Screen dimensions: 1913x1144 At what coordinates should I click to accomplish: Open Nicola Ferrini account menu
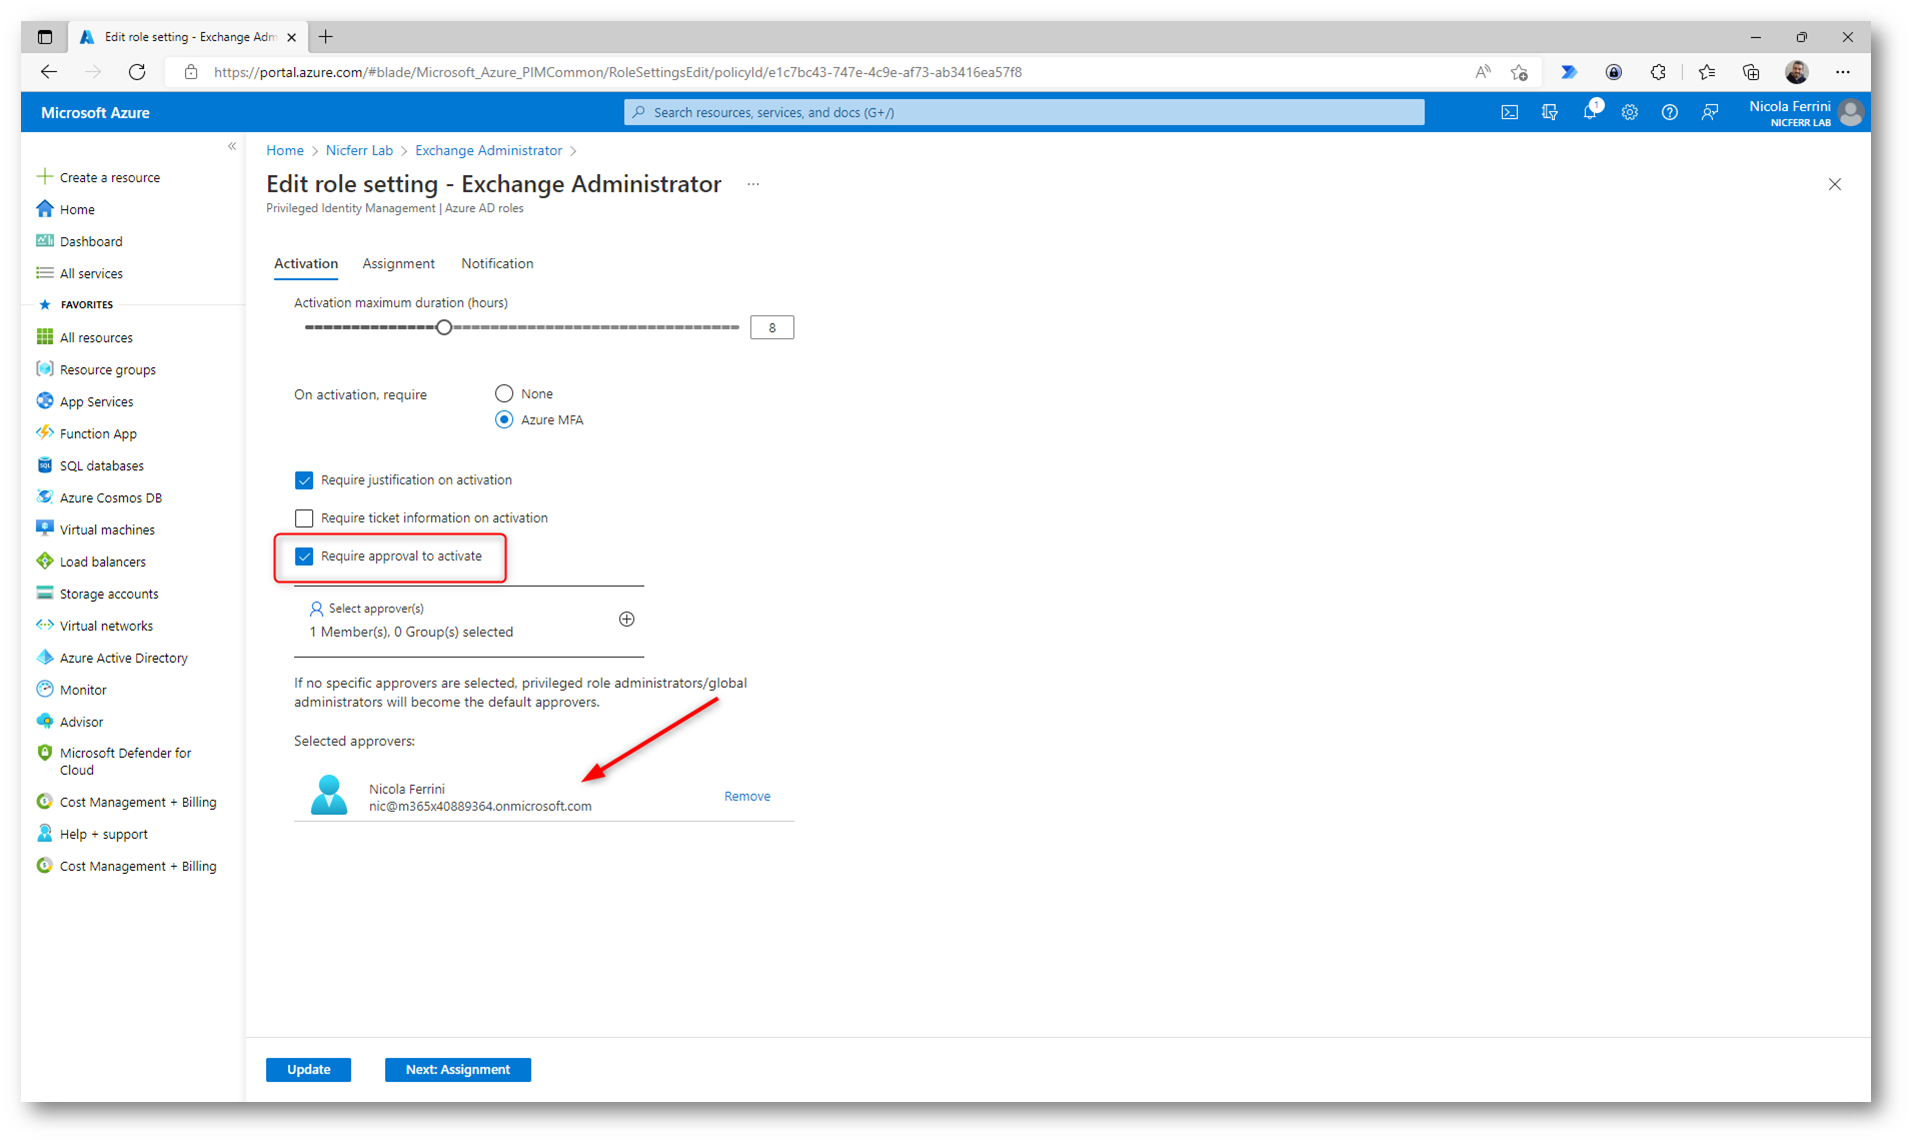click(1806, 113)
